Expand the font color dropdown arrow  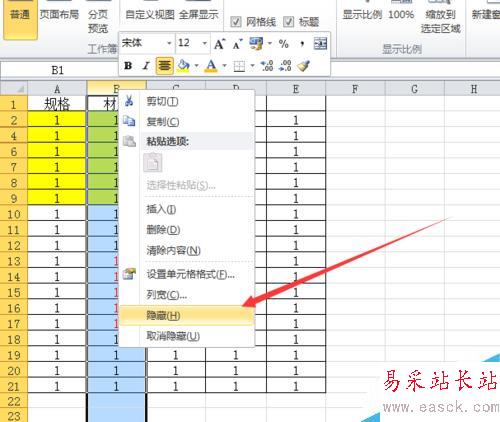pyautogui.click(x=225, y=66)
